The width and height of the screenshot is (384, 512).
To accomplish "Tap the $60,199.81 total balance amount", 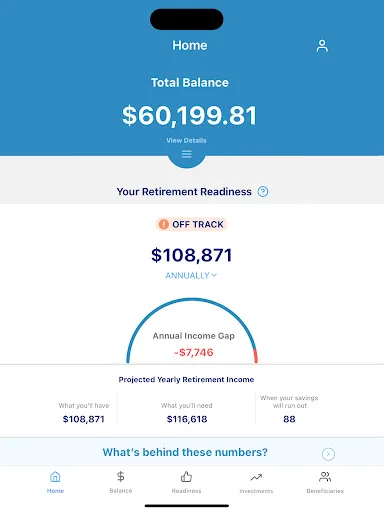I will pyautogui.click(x=189, y=116).
